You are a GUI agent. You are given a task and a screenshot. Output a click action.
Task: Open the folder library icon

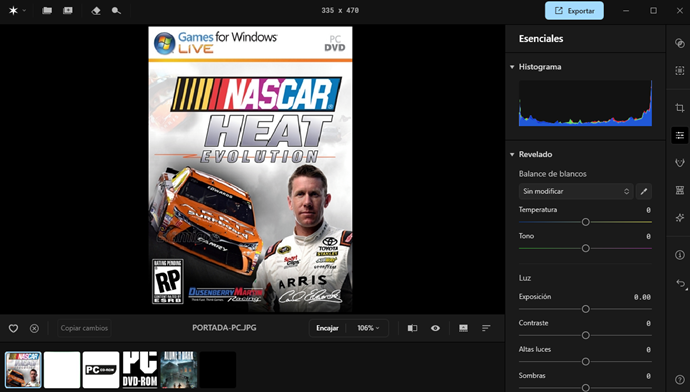point(47,11)
